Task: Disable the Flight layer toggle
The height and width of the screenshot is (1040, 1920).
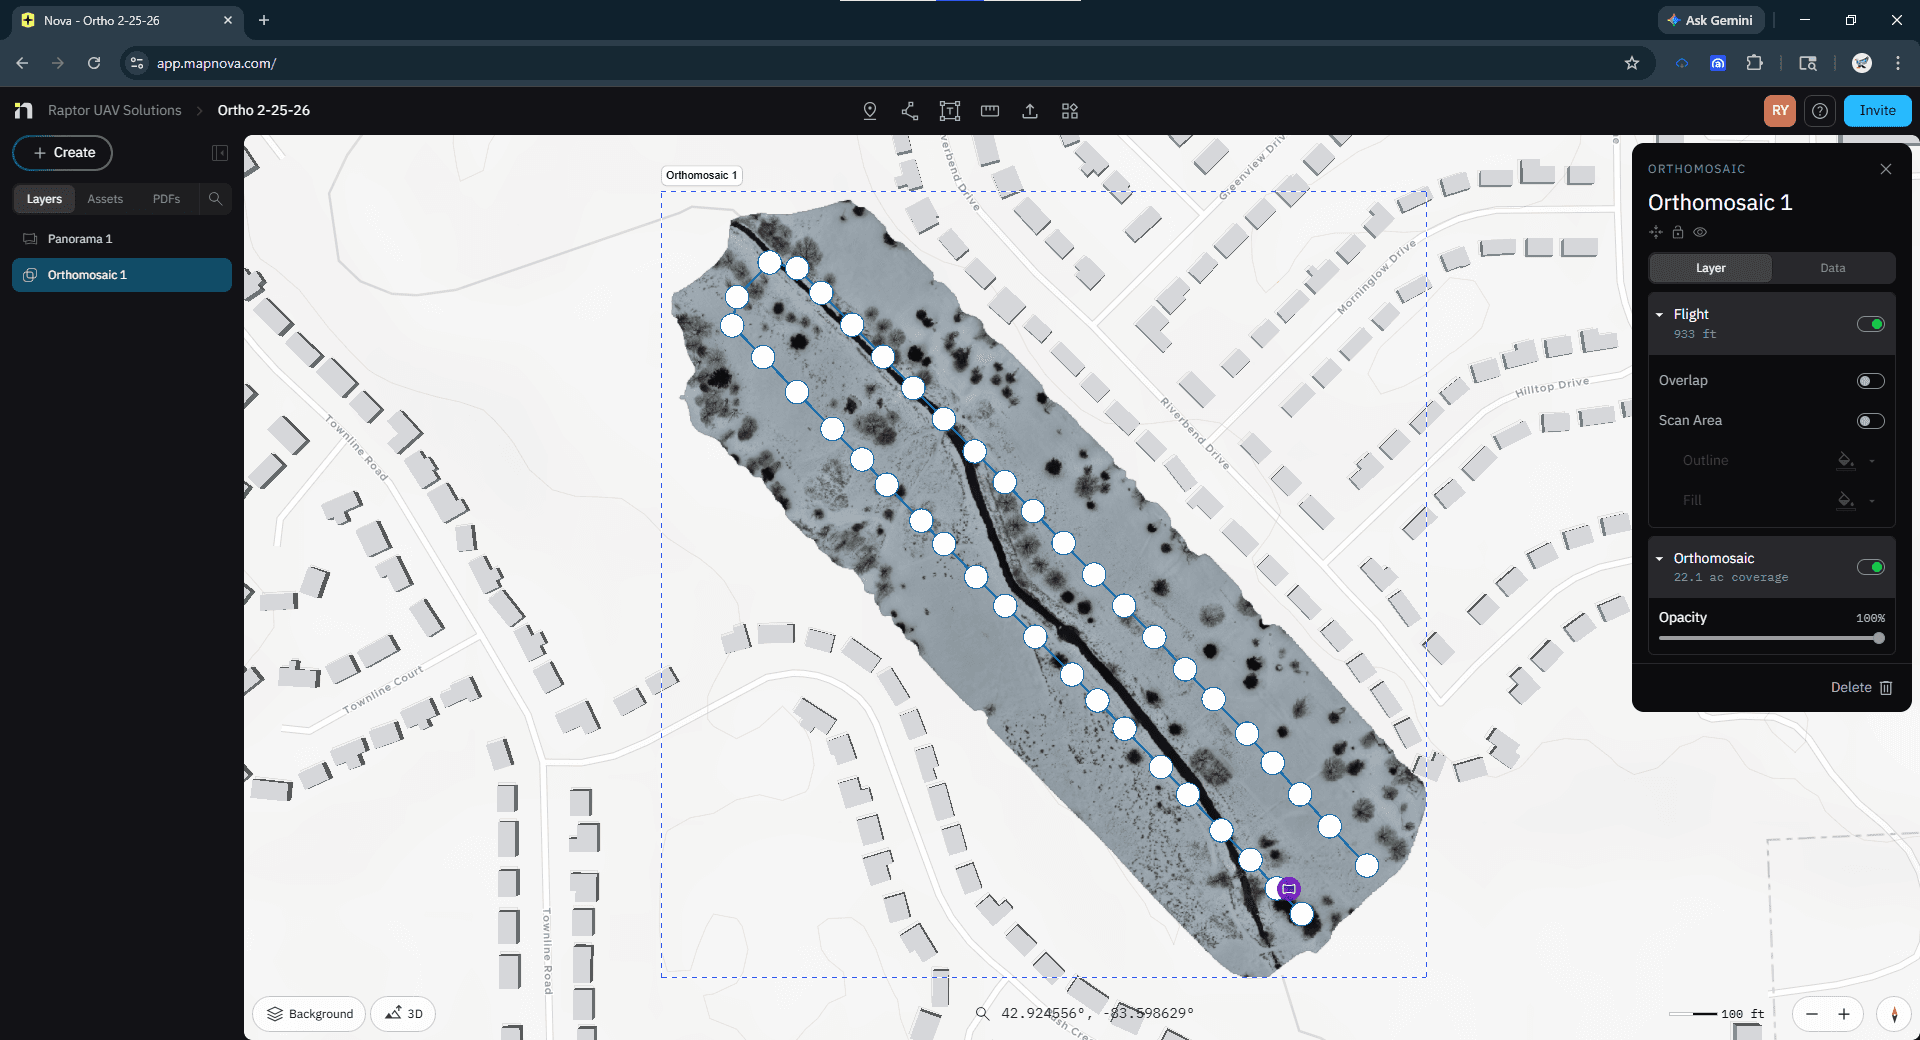Action: (x=1869, y=324)
